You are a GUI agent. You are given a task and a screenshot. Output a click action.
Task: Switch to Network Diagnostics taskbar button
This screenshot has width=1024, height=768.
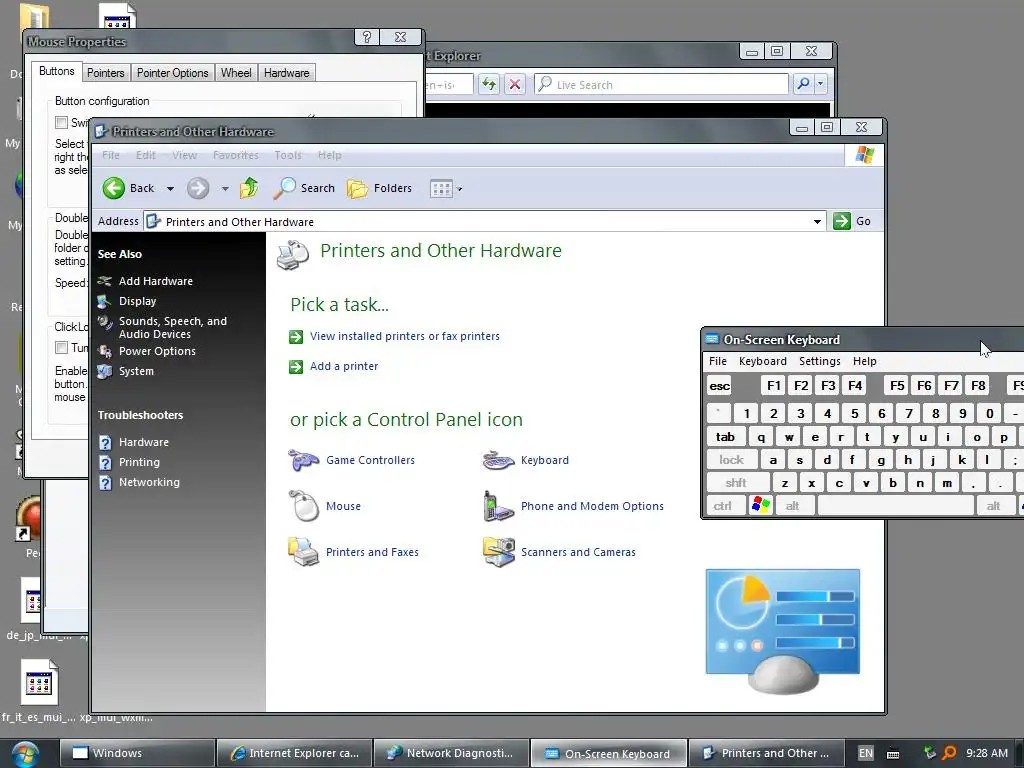451,753
